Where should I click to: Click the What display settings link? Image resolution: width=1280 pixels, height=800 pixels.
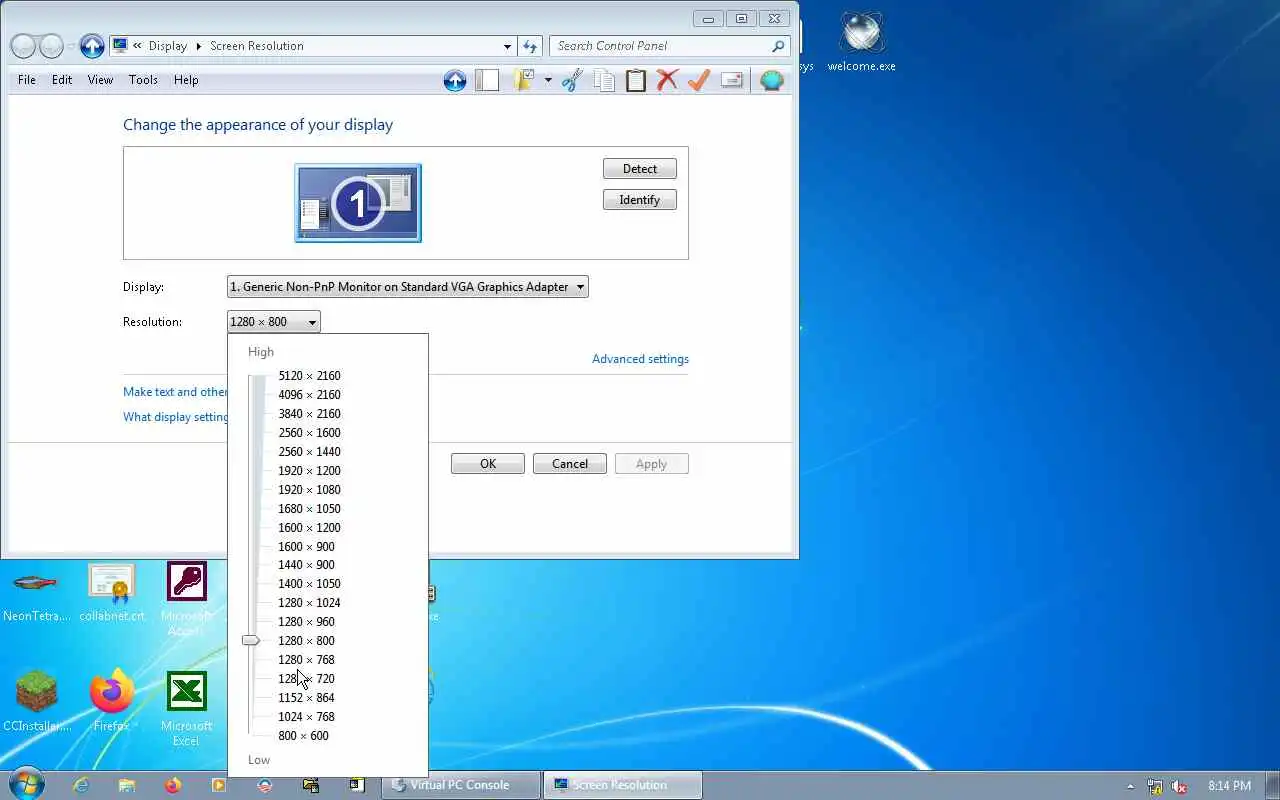(176, 417)
